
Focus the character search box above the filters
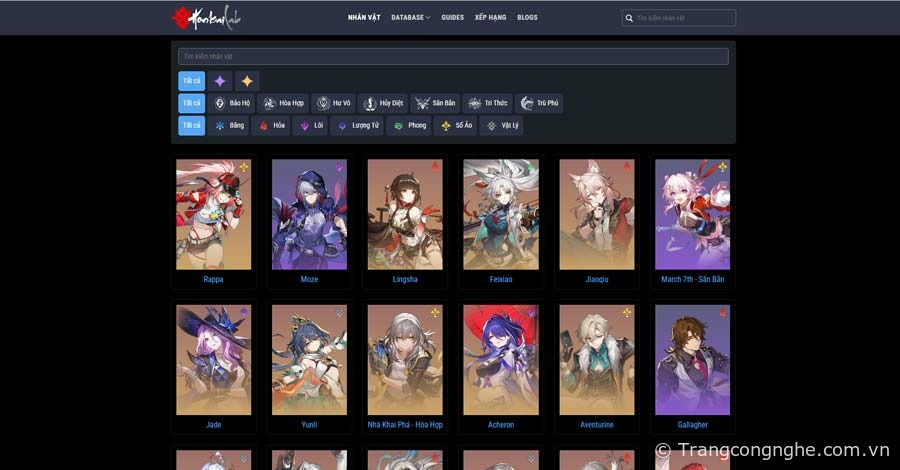(453, 56)
